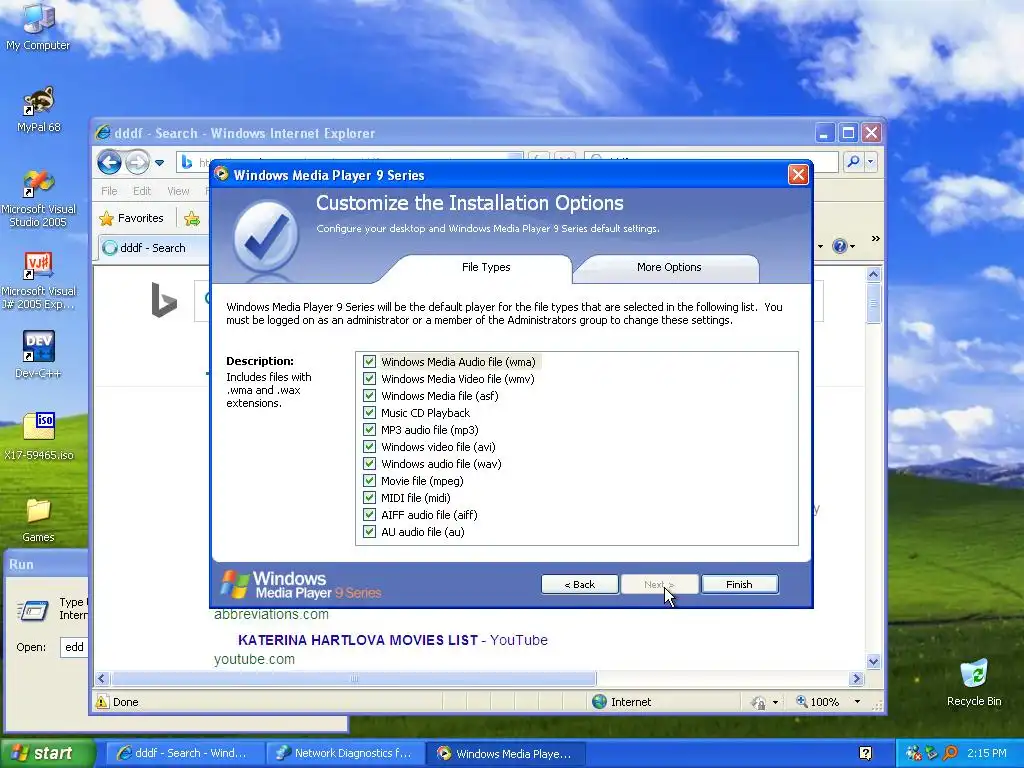Open the Edit menu in Internet Explorer

pos(142,191)
